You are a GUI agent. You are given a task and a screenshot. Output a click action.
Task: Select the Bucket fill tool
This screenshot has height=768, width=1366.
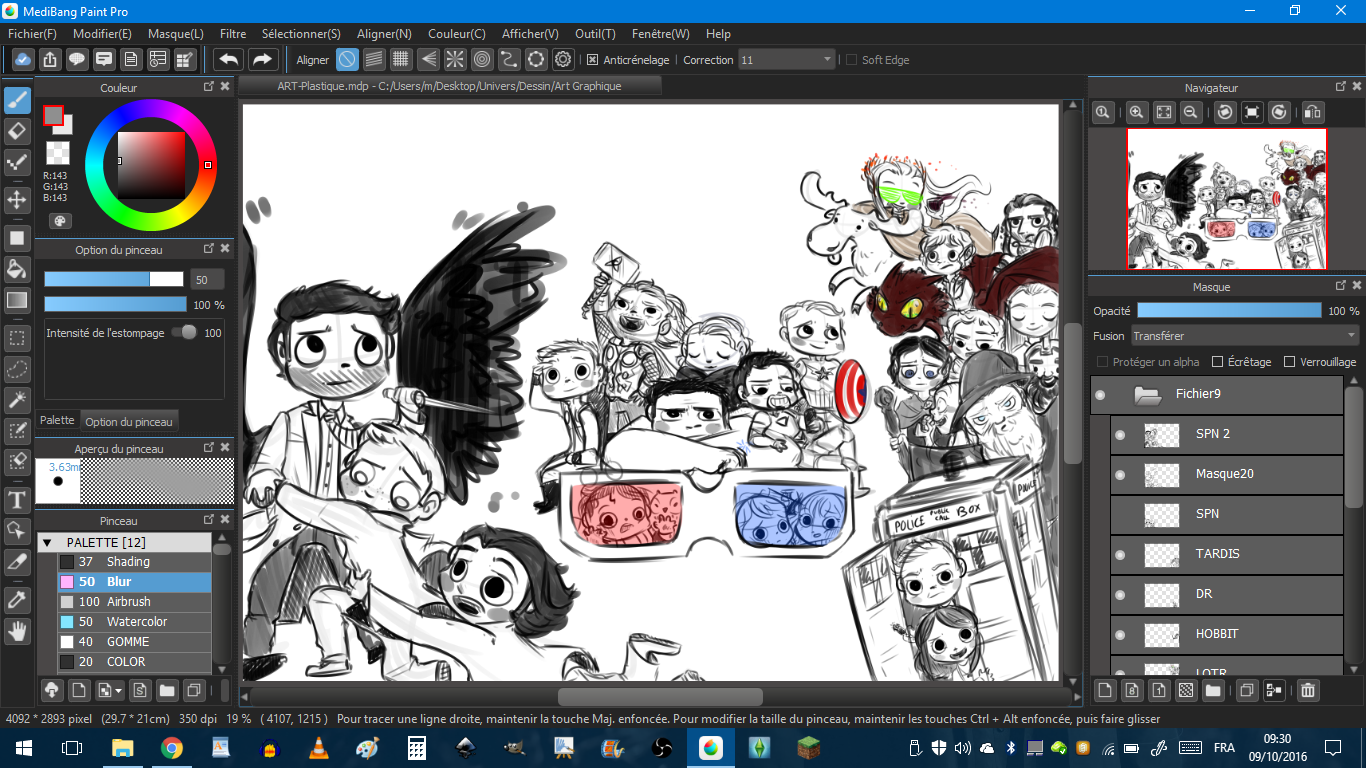click(x=17, y=268)
